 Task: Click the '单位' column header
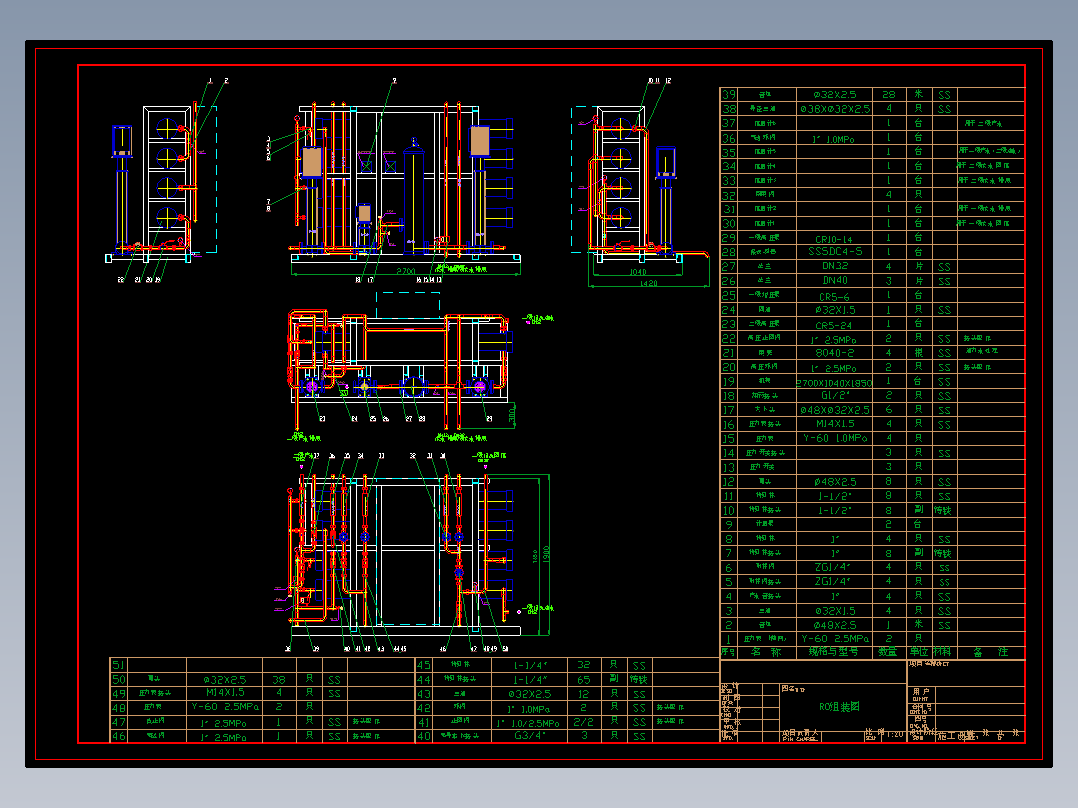[919, 652]
